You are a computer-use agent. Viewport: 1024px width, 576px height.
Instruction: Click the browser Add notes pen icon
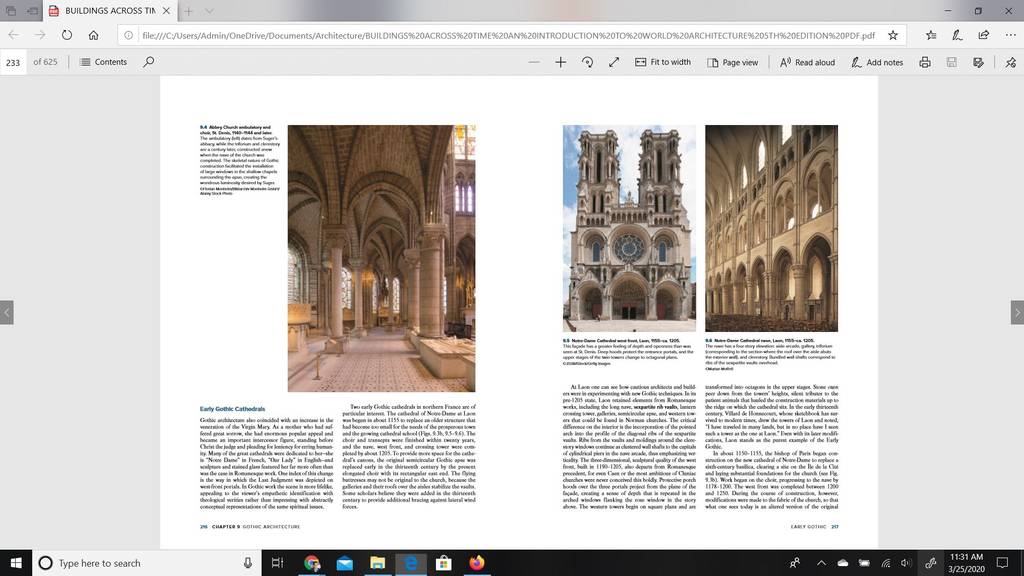click(x=957, y=35)
